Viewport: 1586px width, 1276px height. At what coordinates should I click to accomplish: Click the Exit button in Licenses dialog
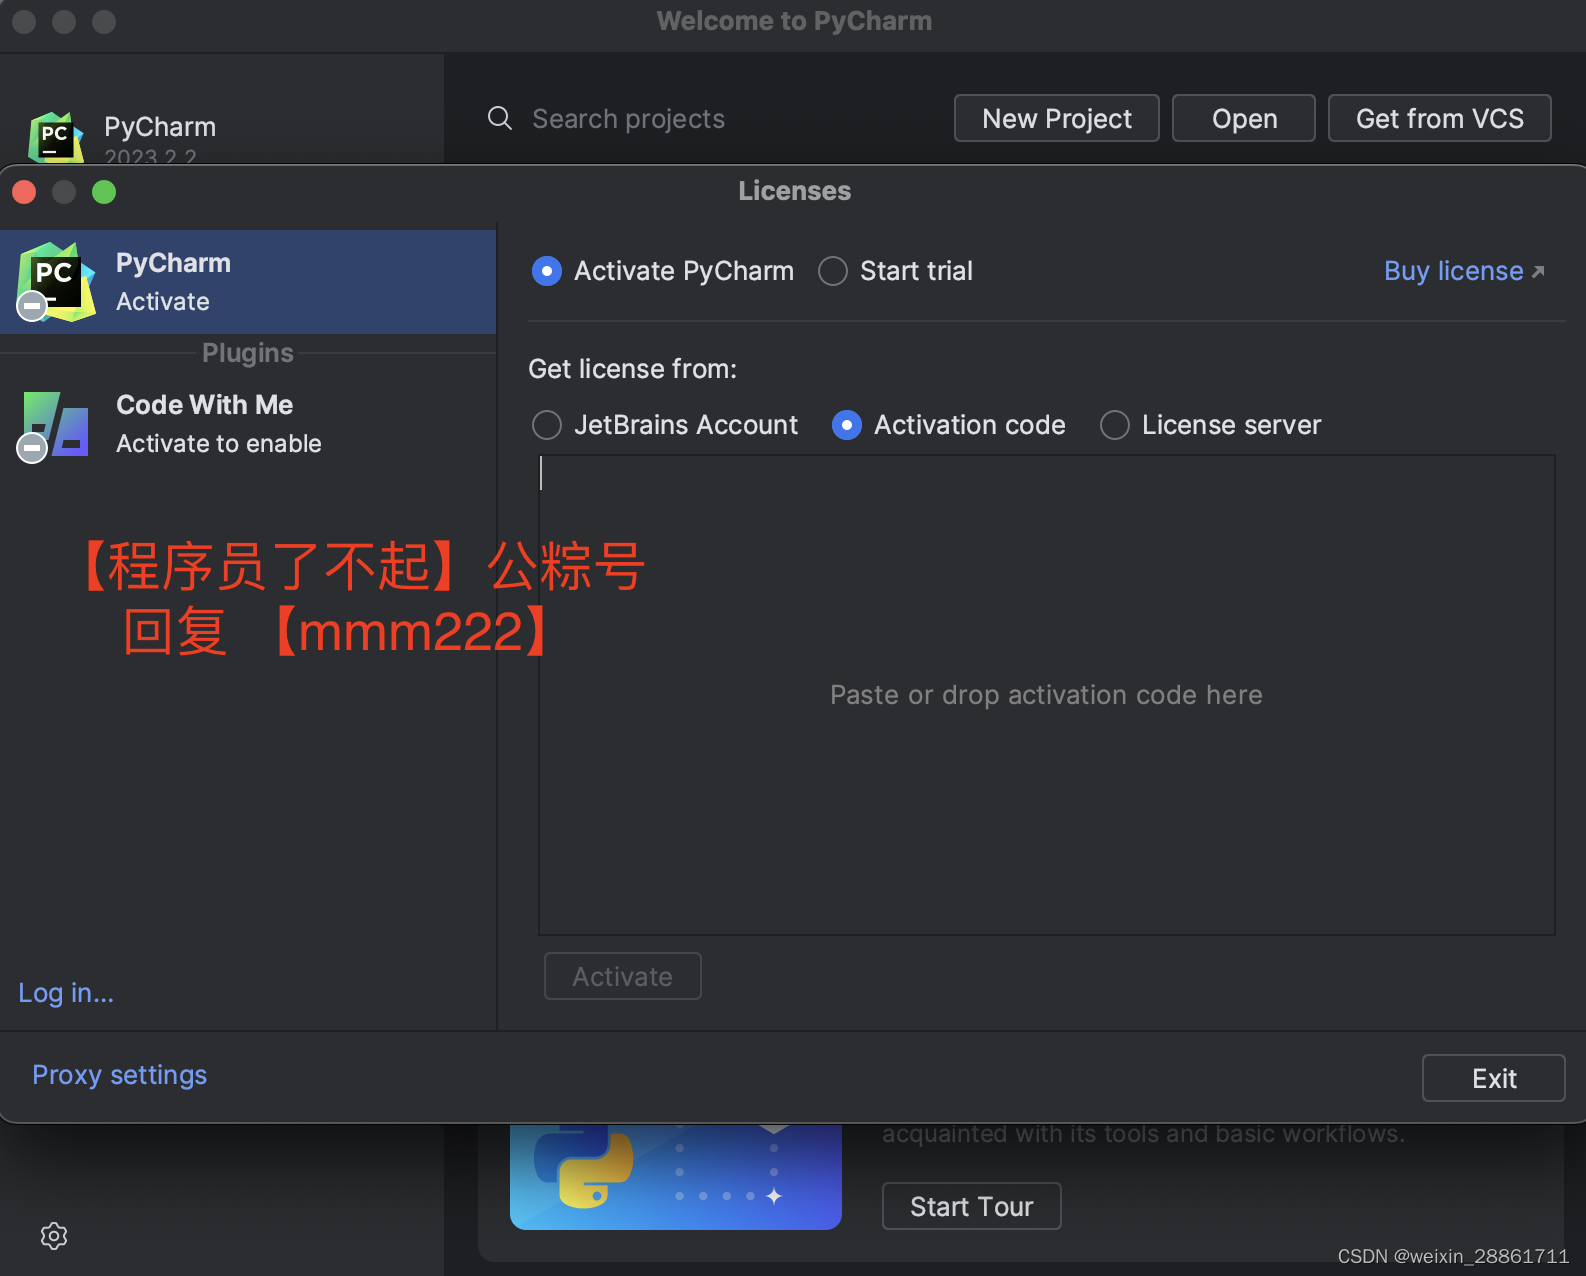1494,1078
